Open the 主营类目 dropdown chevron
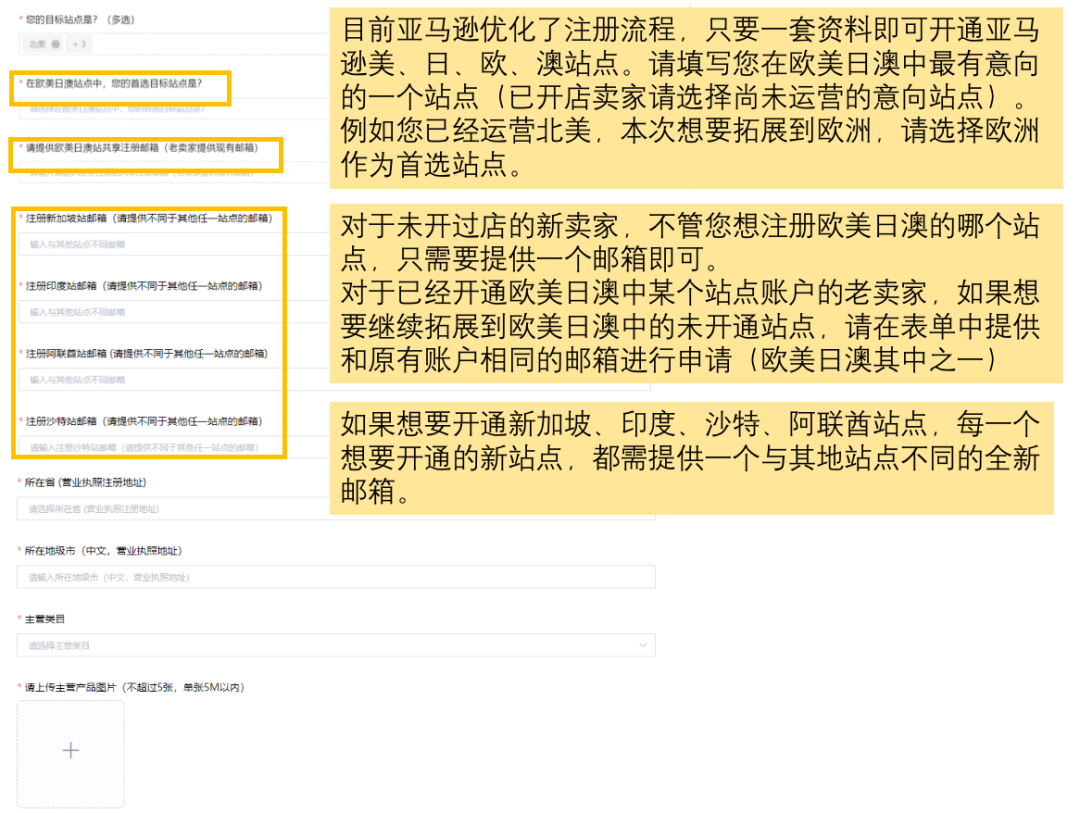The width and height of the screenshot is (1080, 813). click(x=643, y=646)
